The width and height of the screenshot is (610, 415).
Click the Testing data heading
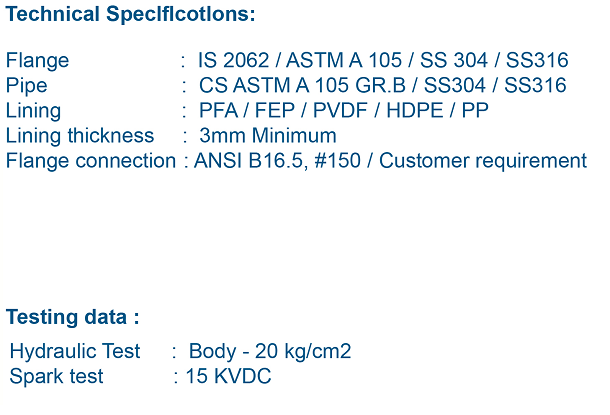click(x=72, y=317)
